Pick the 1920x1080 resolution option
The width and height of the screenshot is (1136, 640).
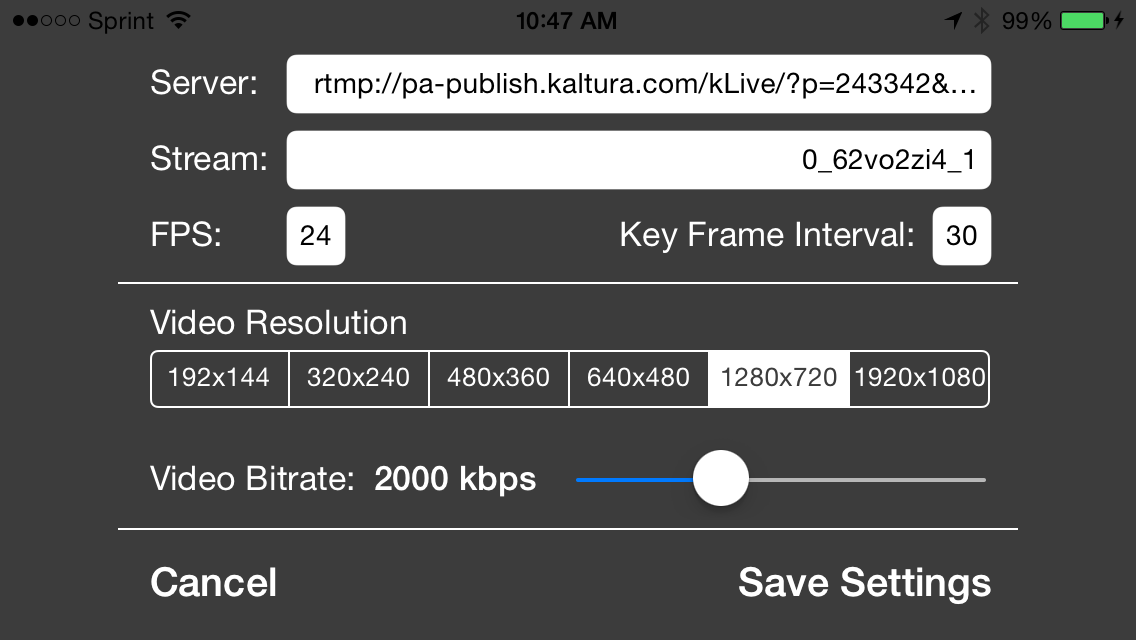point(919,378)
